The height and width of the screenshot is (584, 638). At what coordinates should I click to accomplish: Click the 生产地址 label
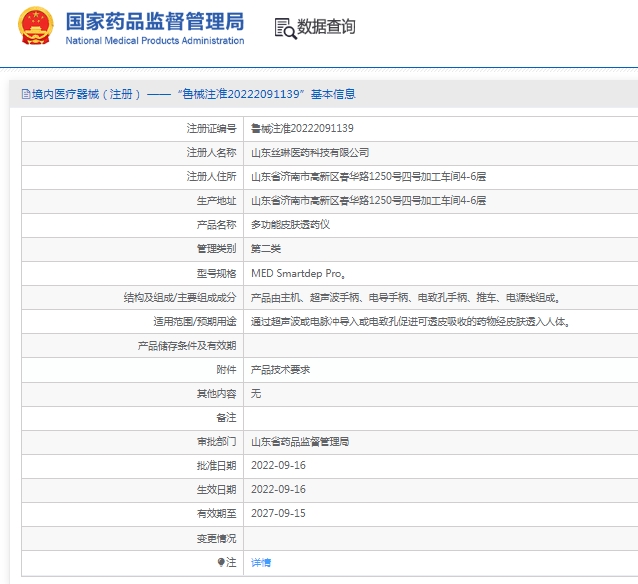[x=216, y=201]
